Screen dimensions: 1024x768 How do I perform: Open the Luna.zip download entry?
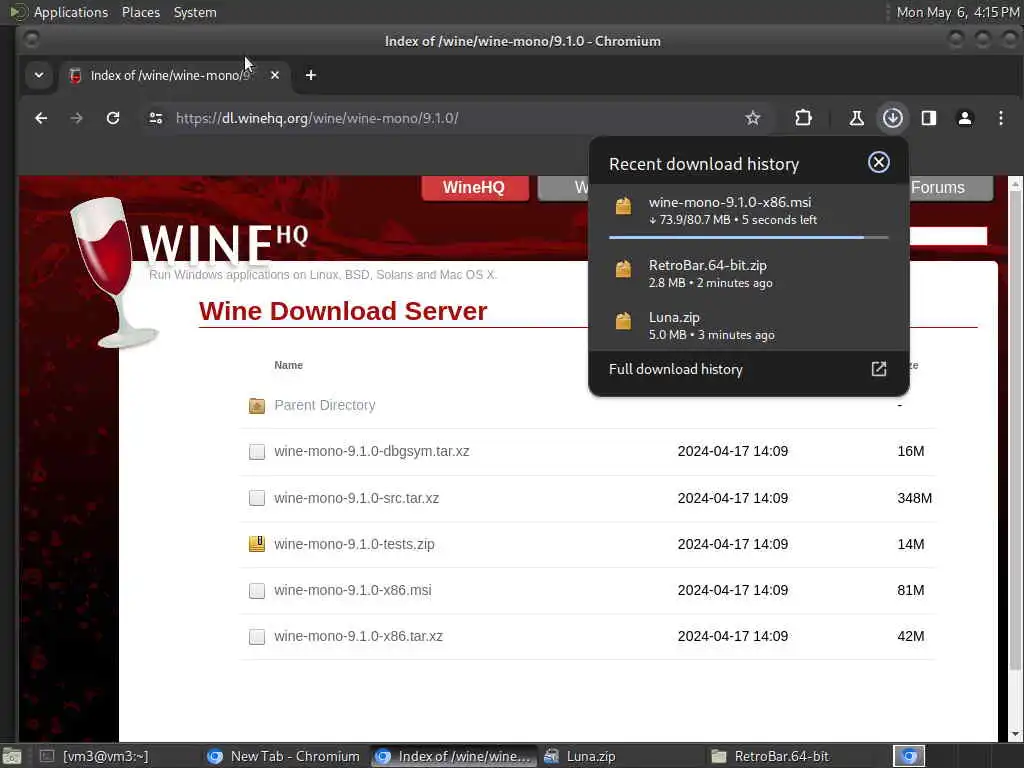[x=748, y=325]
